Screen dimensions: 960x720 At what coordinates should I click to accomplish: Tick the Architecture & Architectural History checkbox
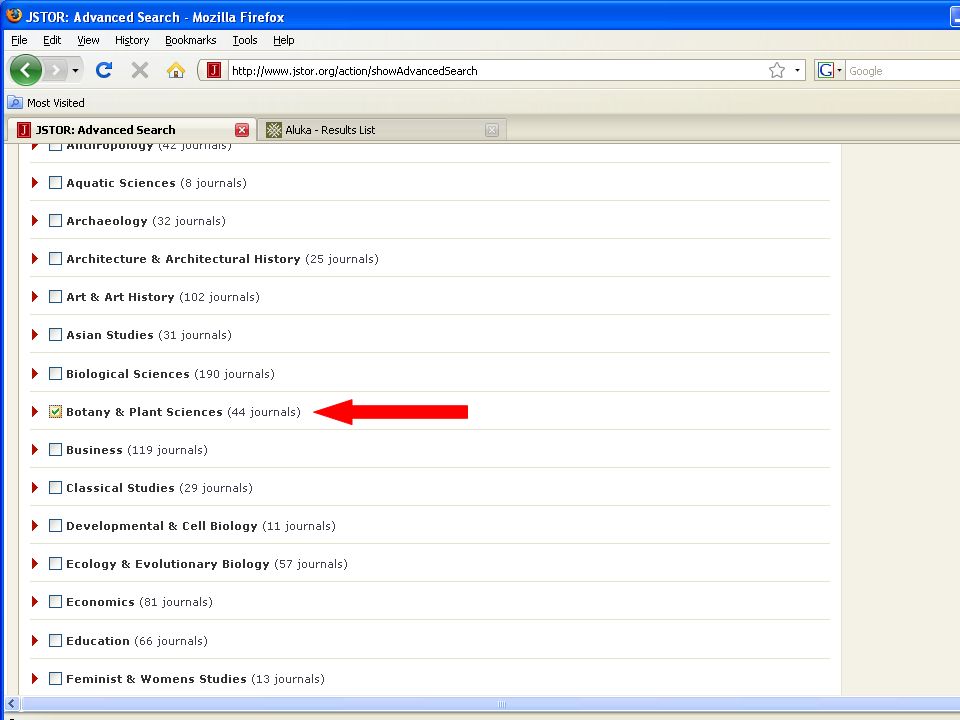(55, 258)
